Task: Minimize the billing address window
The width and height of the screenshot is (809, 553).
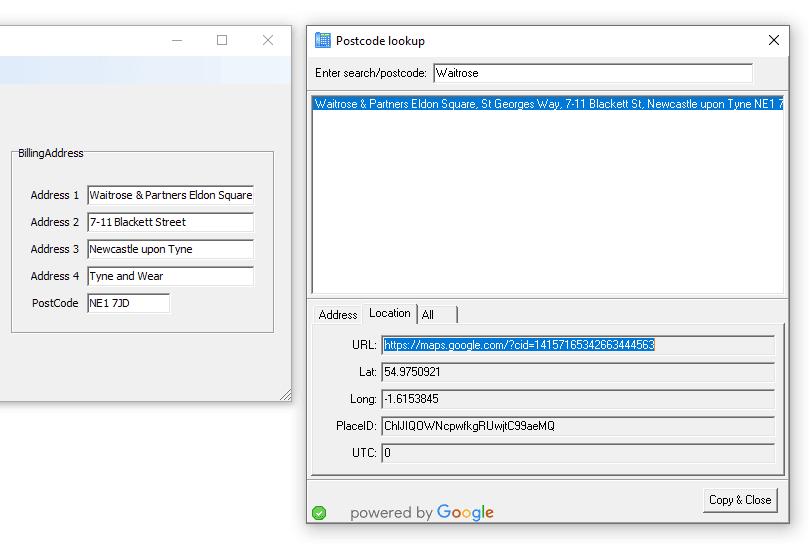Action: [x=177, y=40]
